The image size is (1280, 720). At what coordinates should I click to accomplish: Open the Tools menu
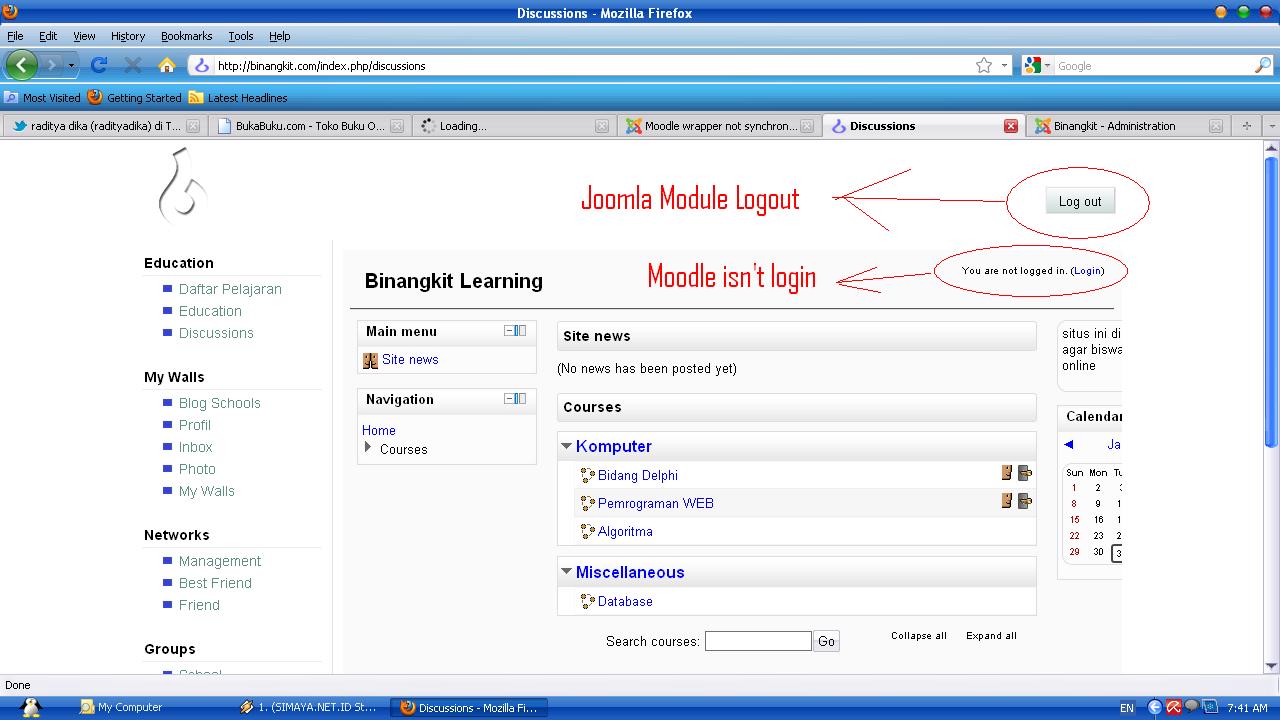[241, 36]
